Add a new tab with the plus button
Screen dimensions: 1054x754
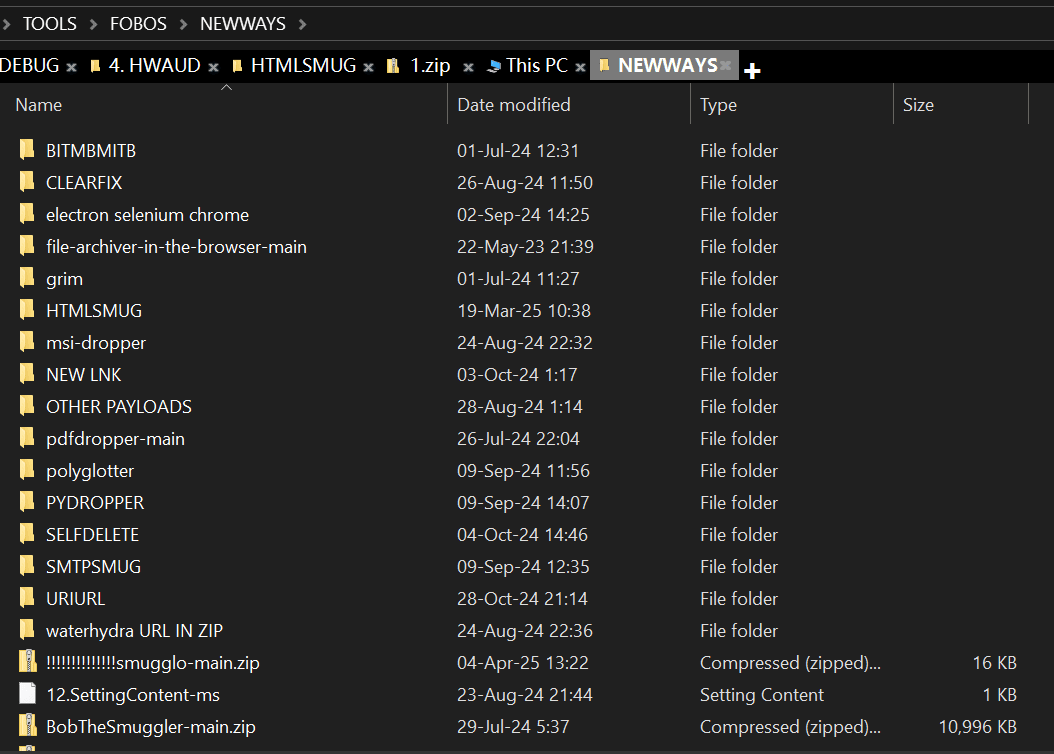tap(752, 70)
